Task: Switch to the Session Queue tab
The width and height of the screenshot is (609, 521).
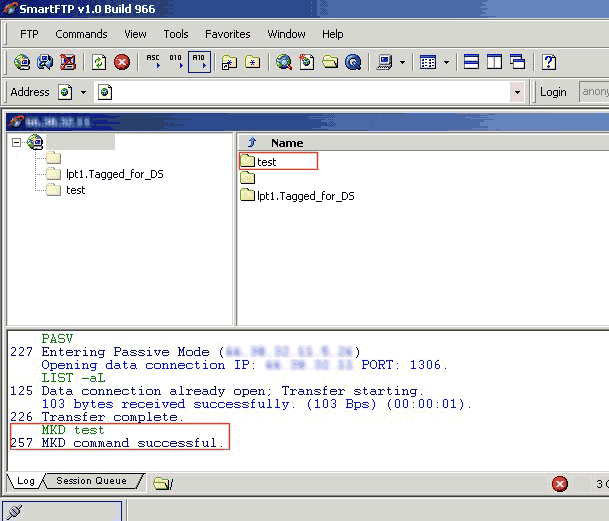Action: [x=91, y=481]
